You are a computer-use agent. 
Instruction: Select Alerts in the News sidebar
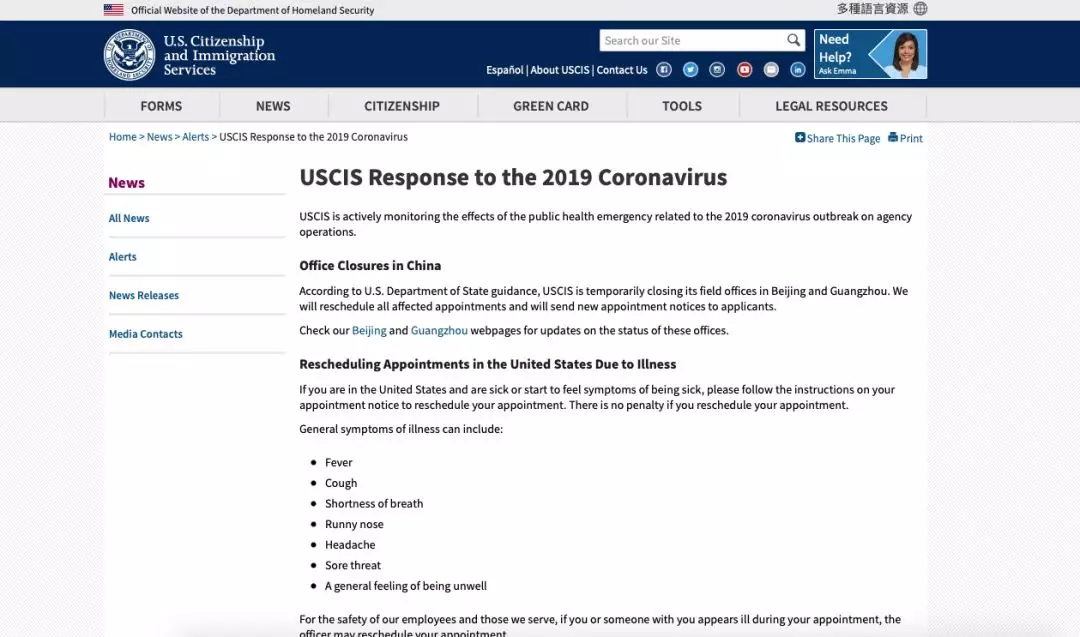pos(123,257)
